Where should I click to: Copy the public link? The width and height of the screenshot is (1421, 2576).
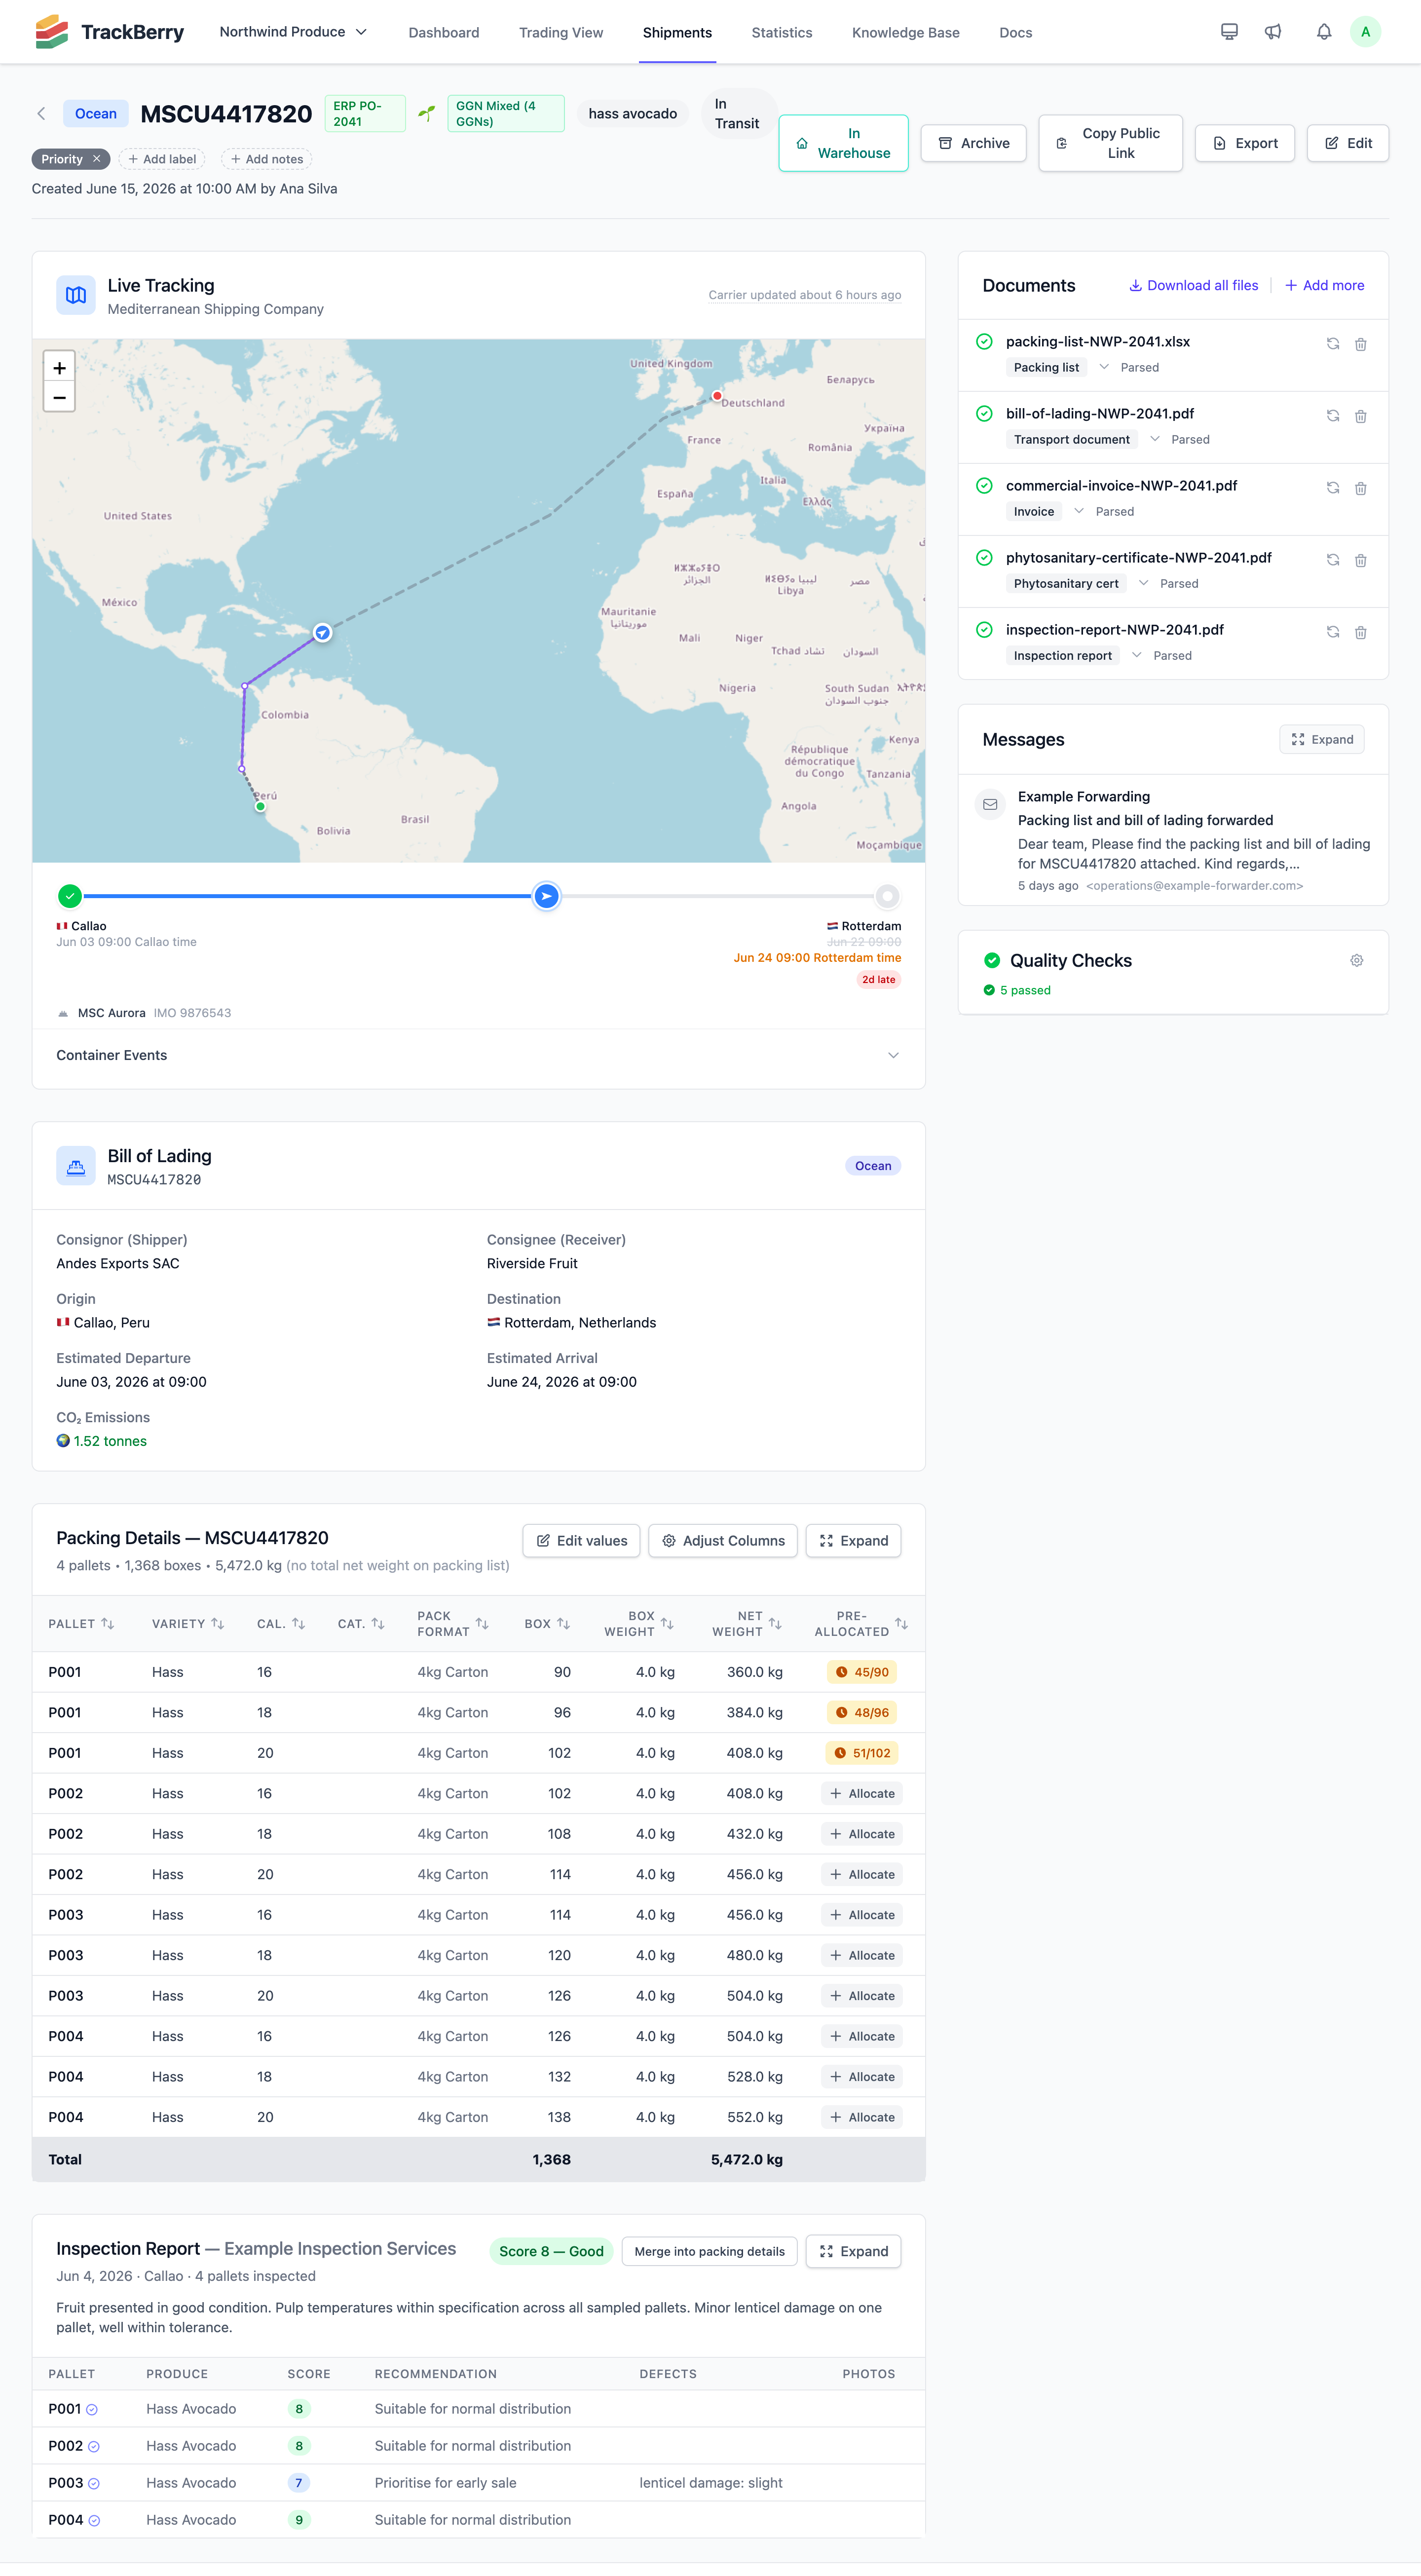click(1110, 143)
